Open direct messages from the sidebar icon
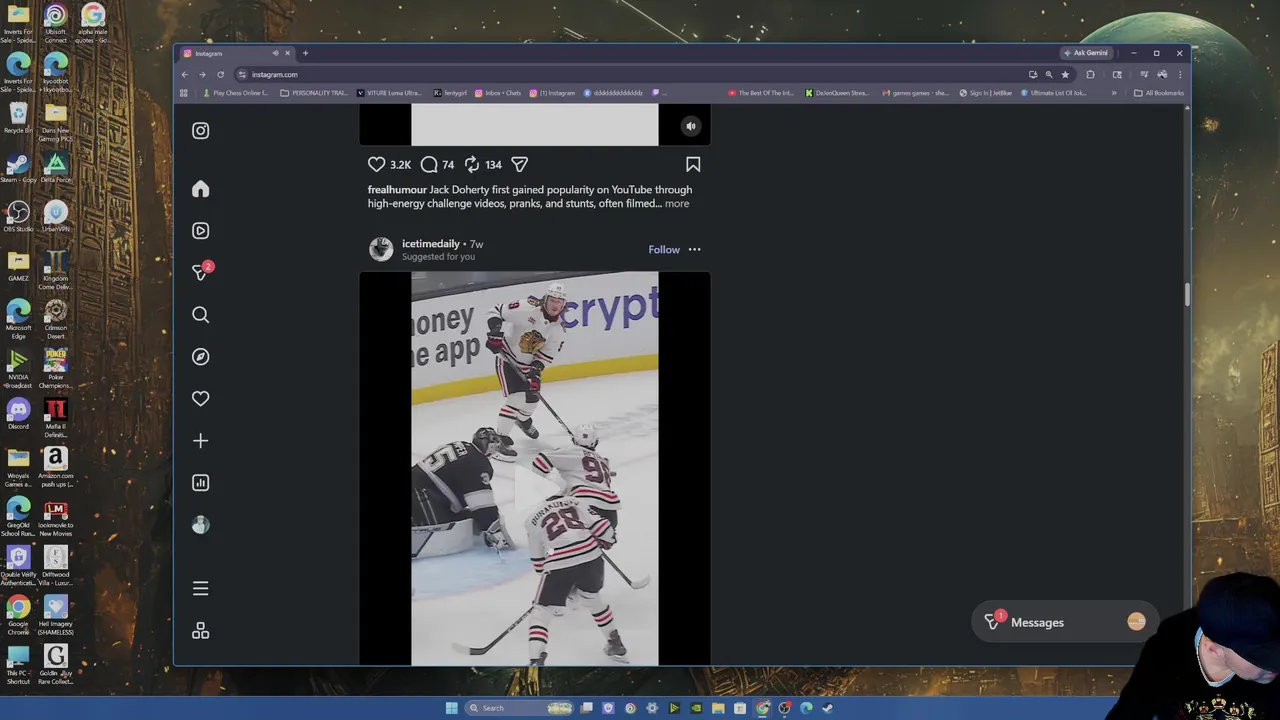 click(201, 272)
